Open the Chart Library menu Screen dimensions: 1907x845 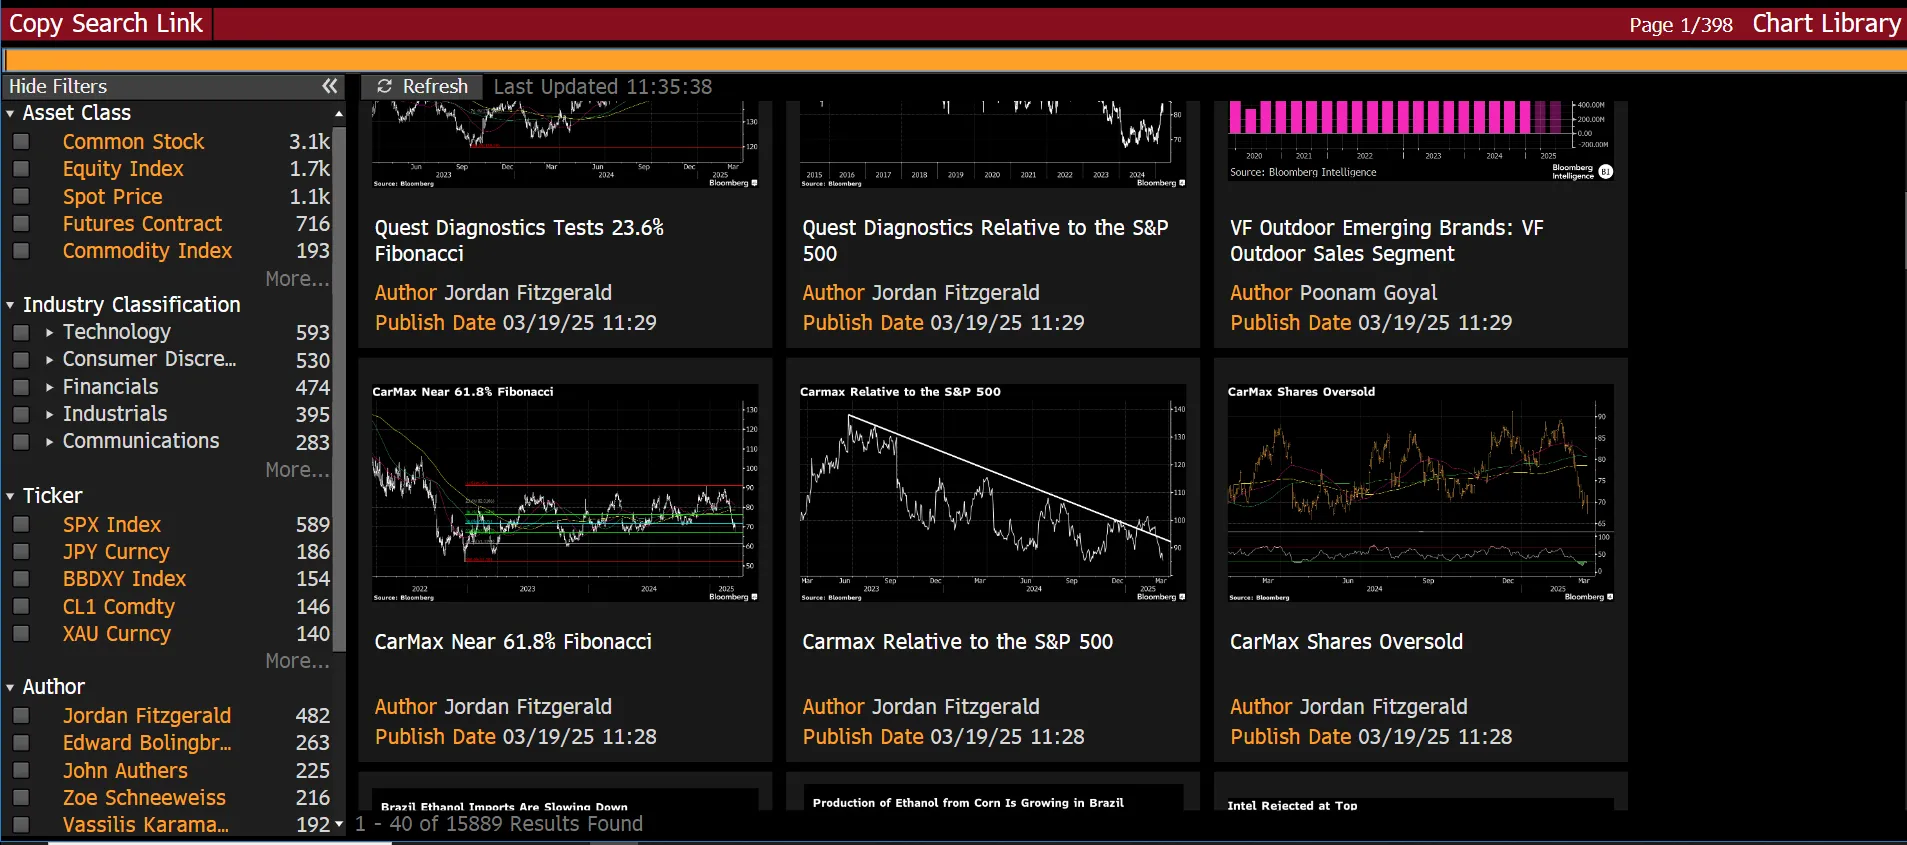pos(1826,24)
